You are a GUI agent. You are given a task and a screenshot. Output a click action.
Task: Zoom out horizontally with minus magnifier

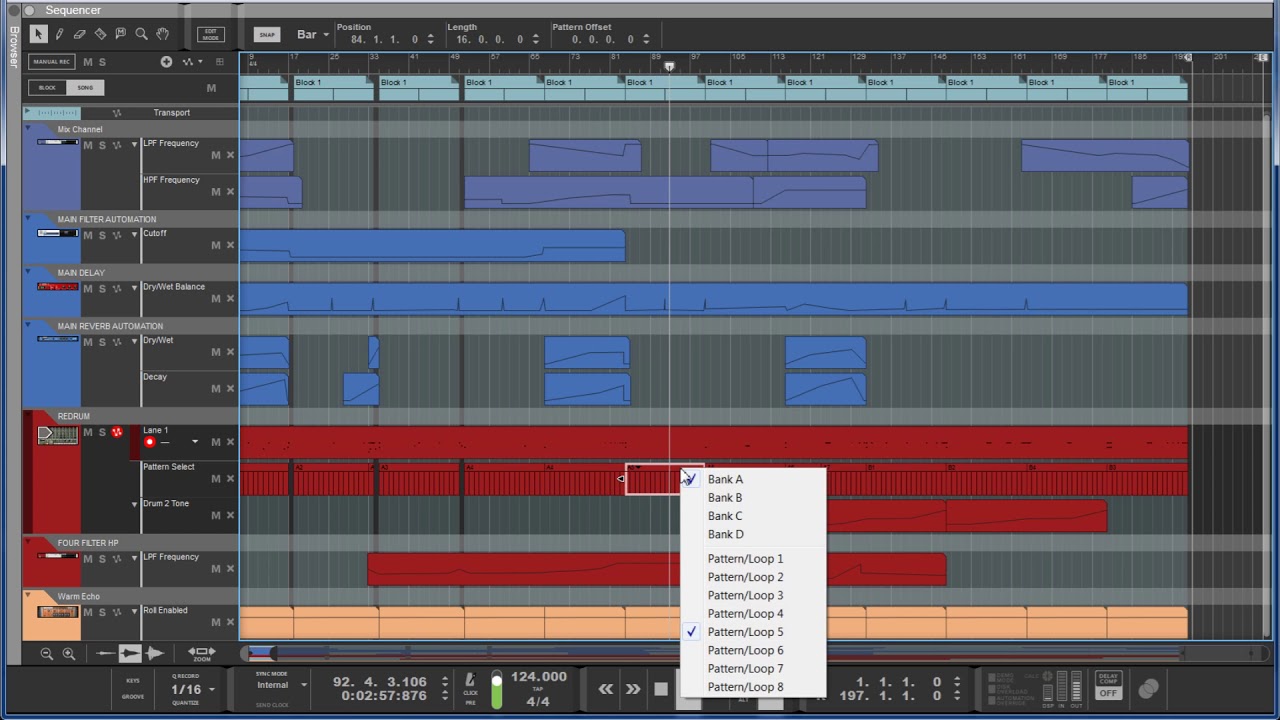click(x=46, y=654)
